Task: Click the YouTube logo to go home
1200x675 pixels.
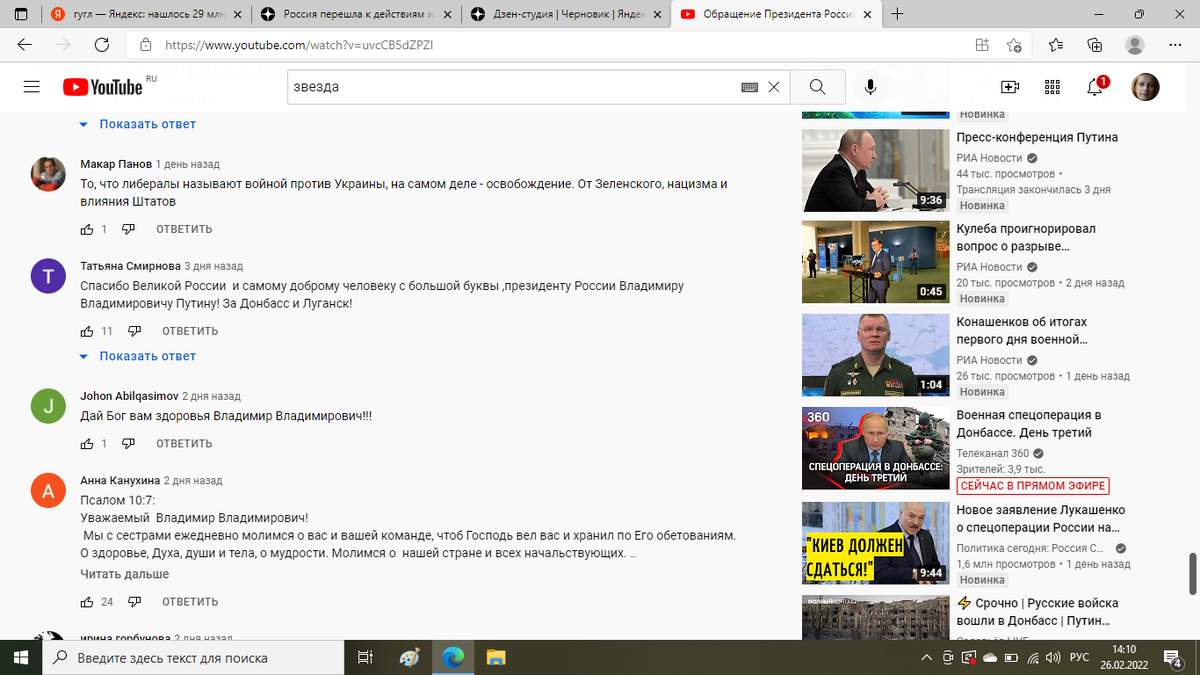Action: [x=100, y=86]
